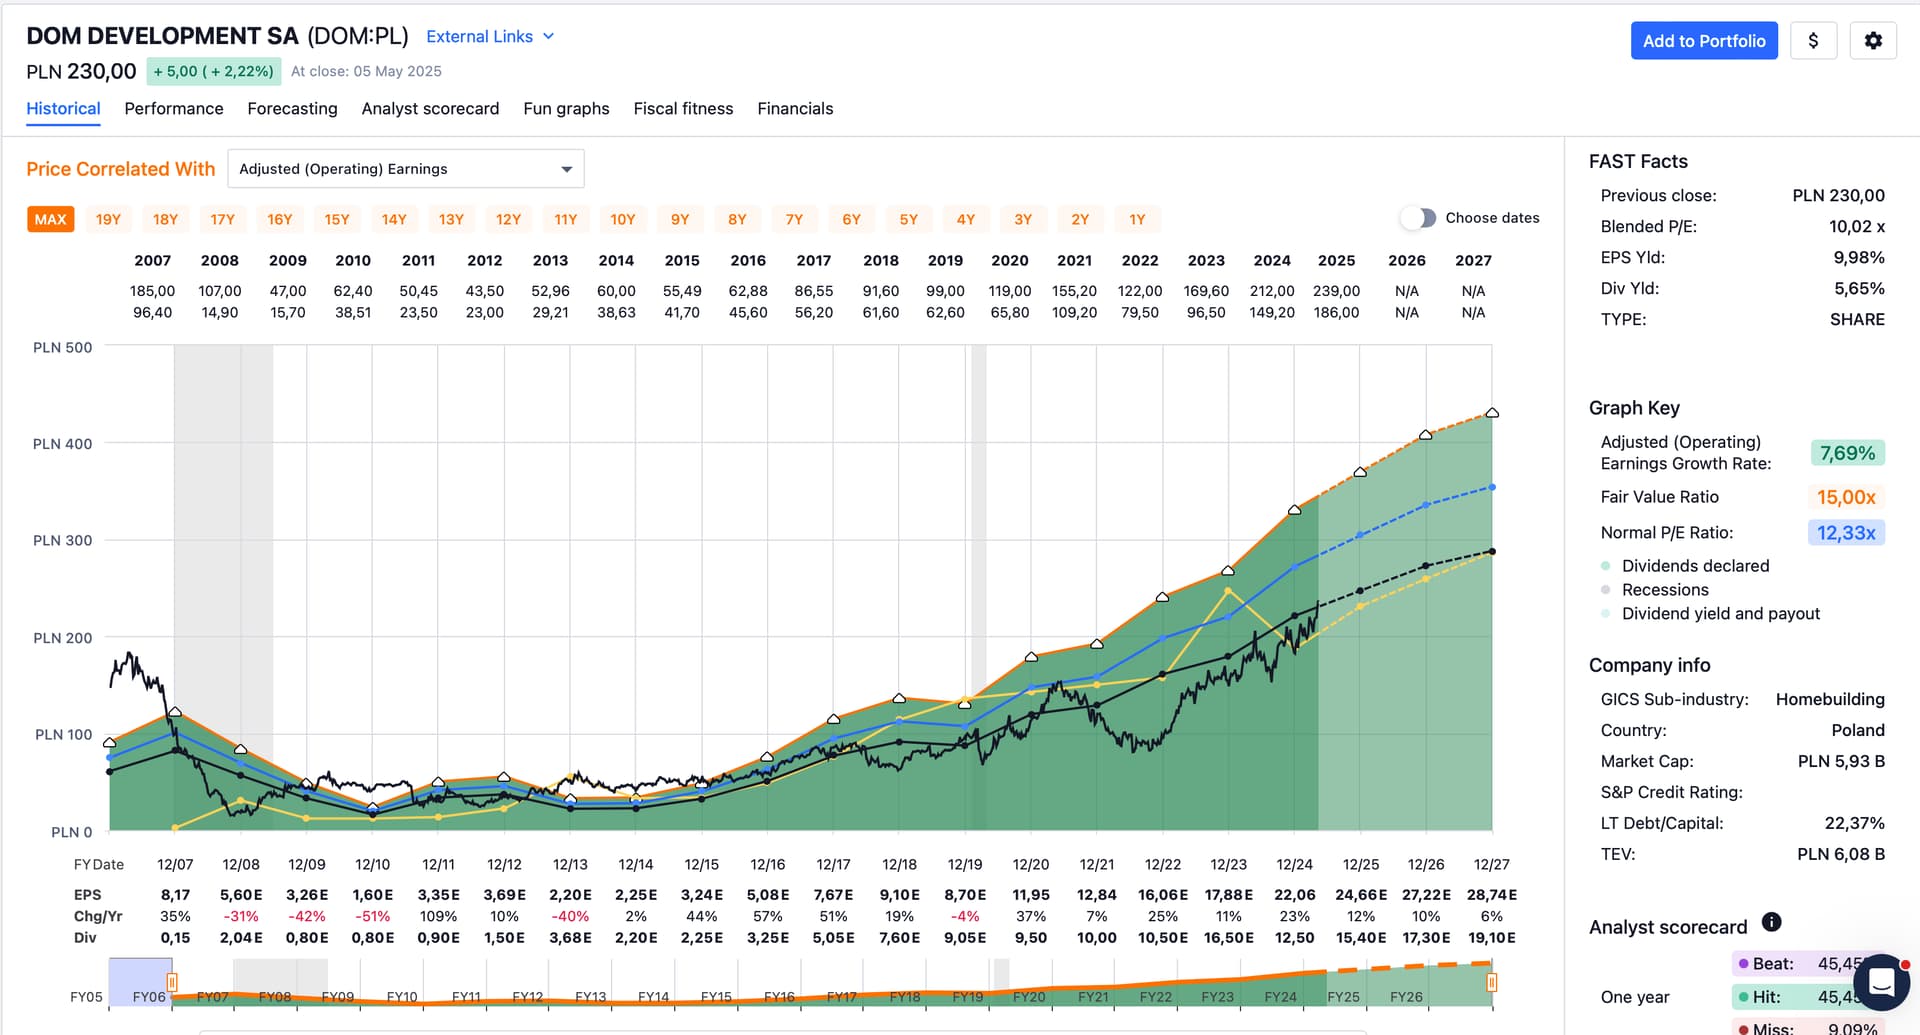Click the External Links chevron arrow
Viewport: 1920px width, 1035px height.
(x=548, y=36)
